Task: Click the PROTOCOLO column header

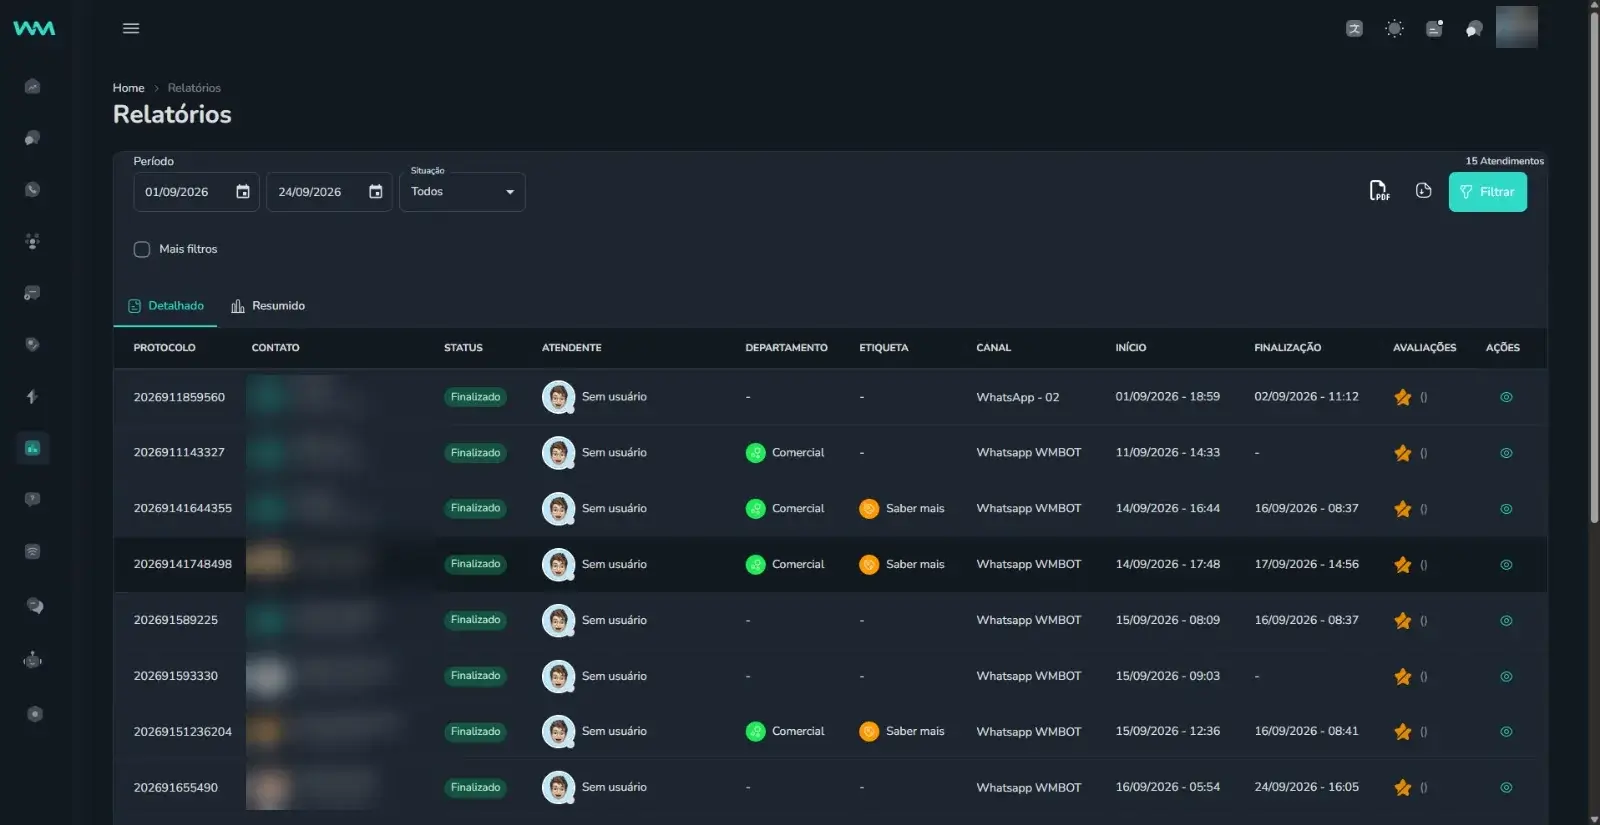Action: (x=164, y=348)
